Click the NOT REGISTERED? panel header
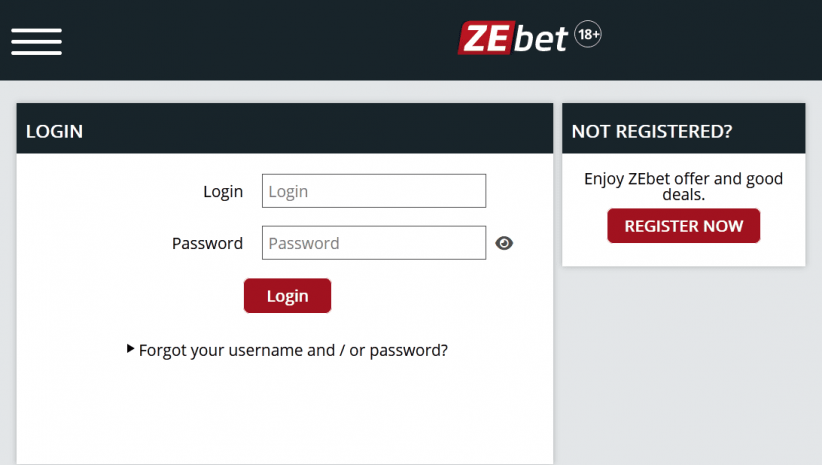 click(x=683, y=130)
